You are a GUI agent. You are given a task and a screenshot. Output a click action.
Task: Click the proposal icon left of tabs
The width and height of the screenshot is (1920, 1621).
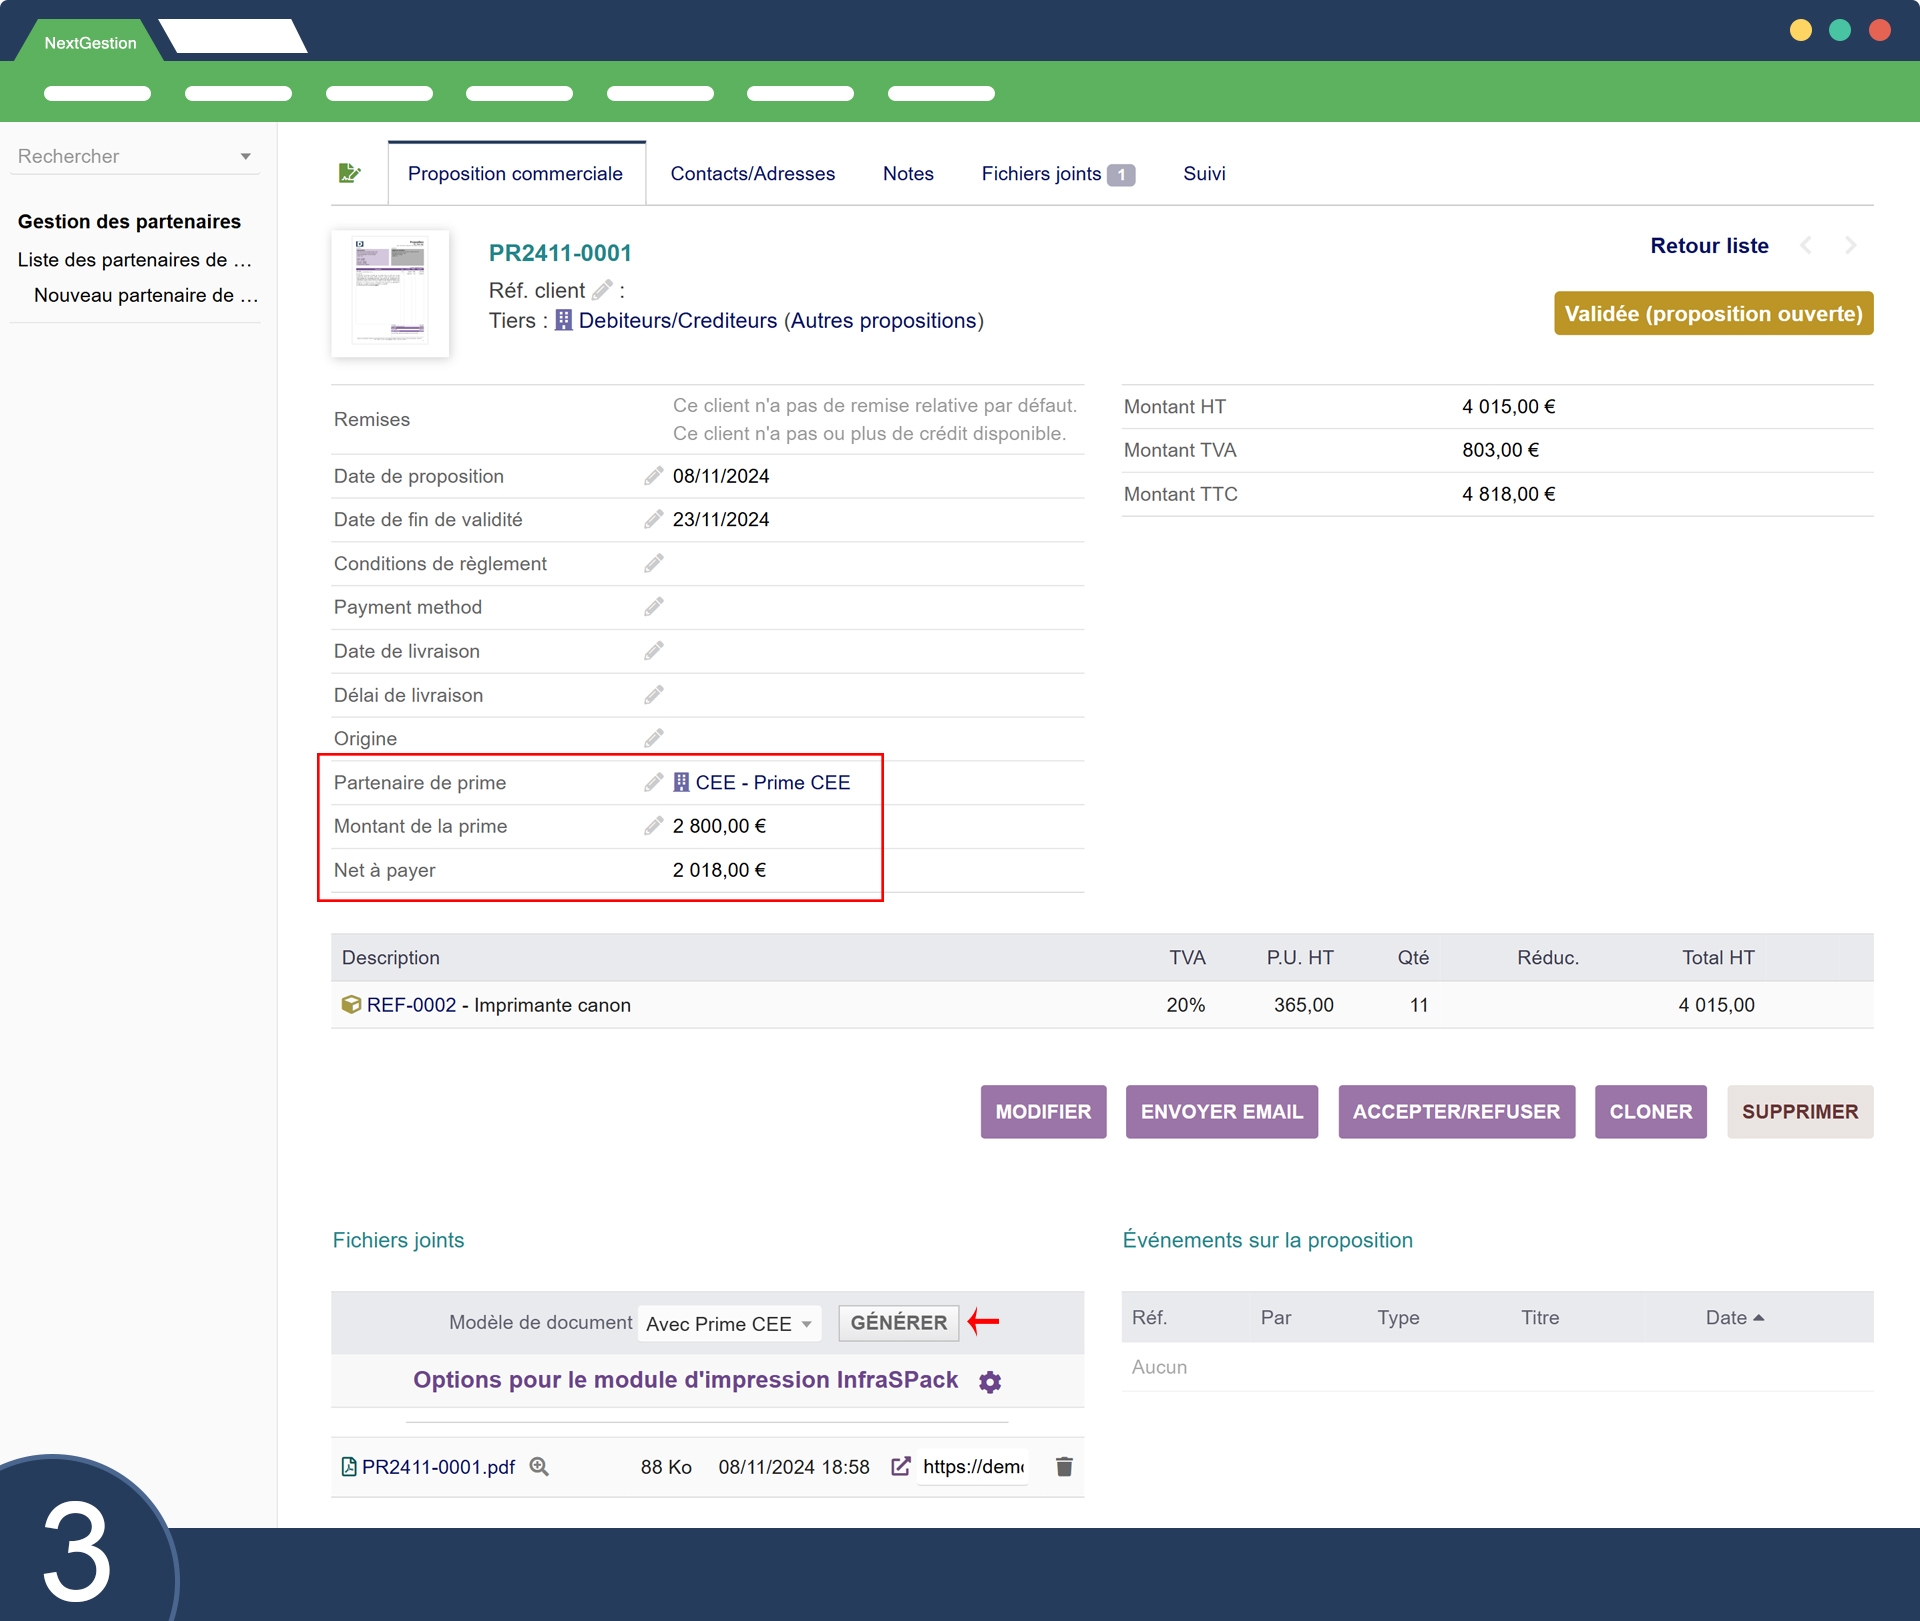click(349, 173)
